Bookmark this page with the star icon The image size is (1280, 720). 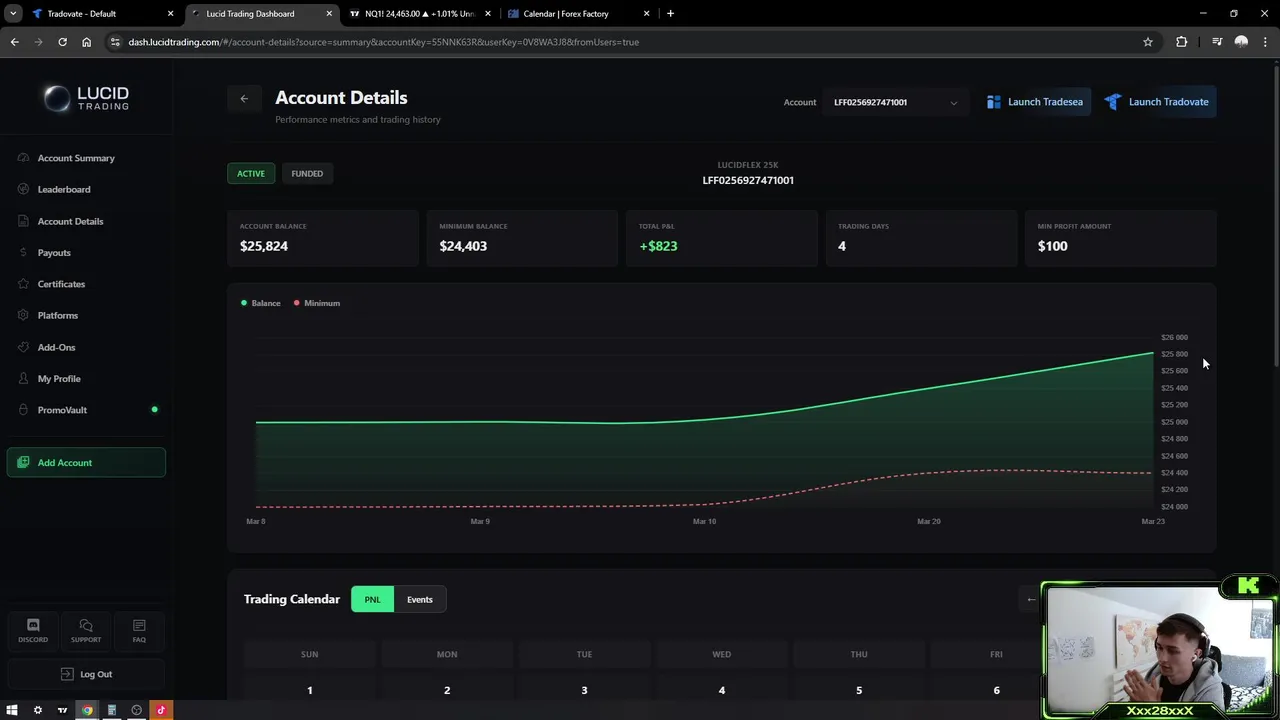tap(1148, 42)
